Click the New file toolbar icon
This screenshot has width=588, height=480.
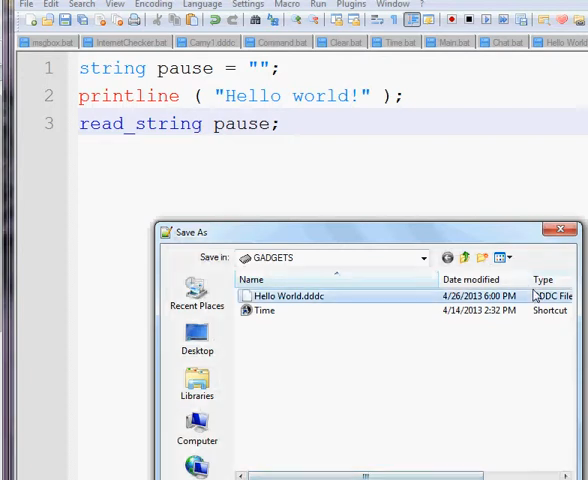click(31, 20)
